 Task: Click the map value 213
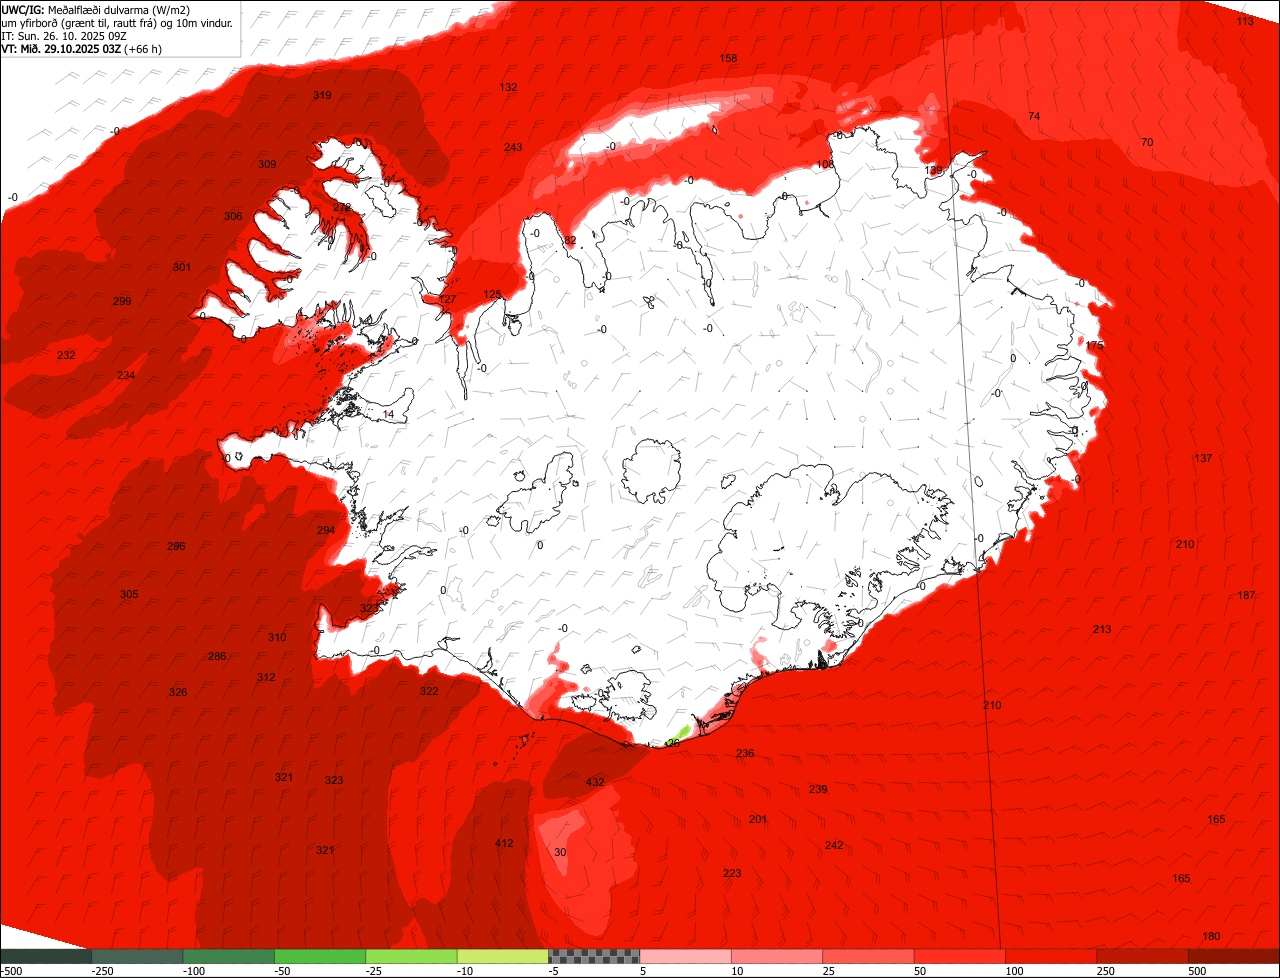[x=1102, y=630]
